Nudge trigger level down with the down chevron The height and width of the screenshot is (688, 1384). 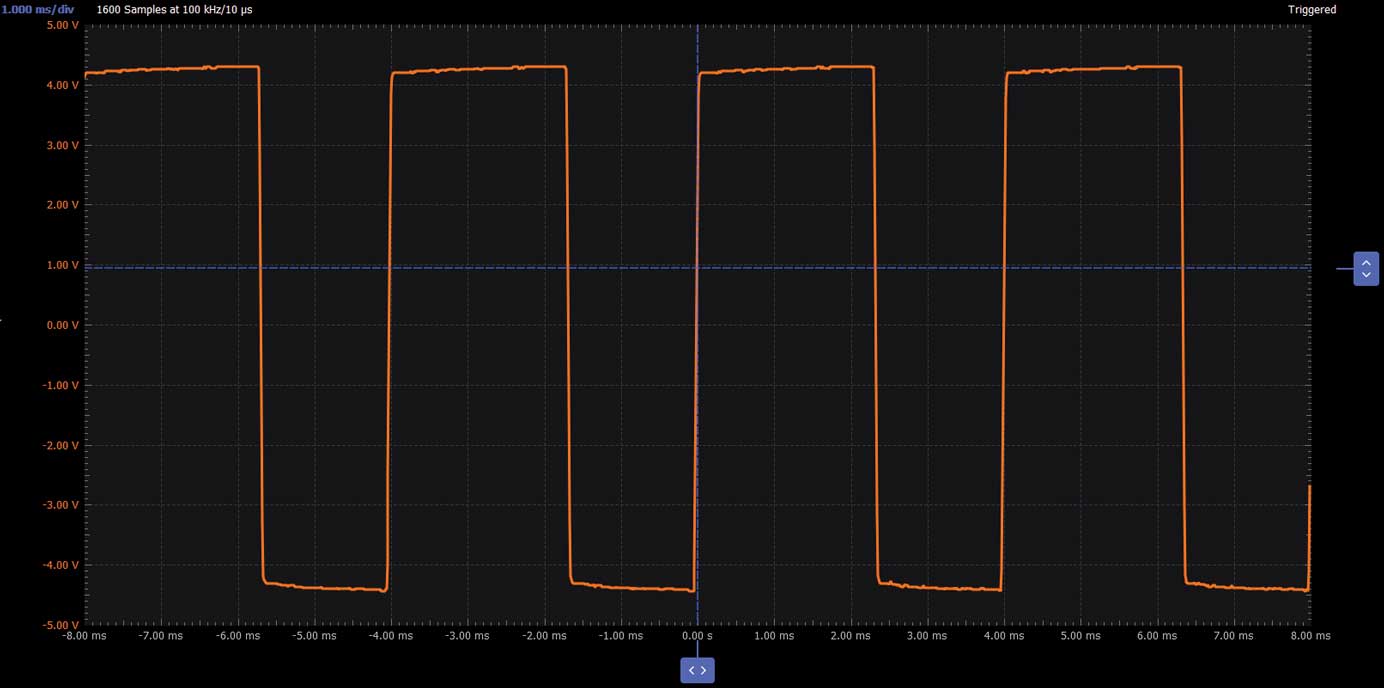(1366, 274)
